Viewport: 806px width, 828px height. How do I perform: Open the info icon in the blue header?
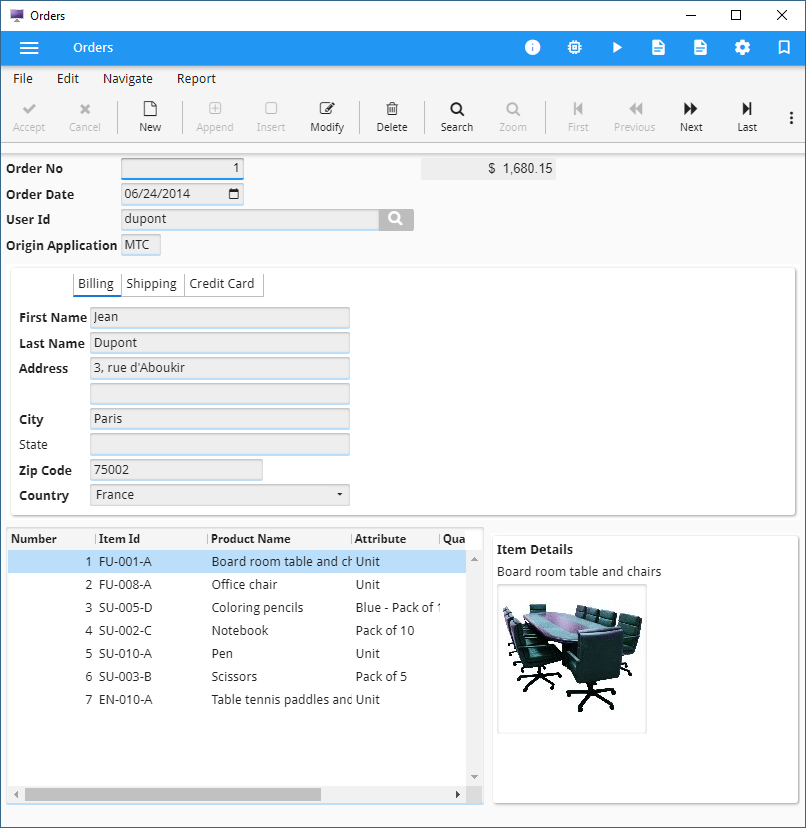532,47
